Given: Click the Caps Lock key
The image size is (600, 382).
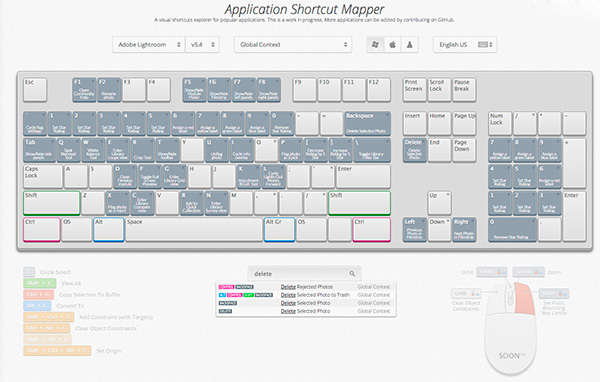Looking at the screenshot, I should [43, 176].
